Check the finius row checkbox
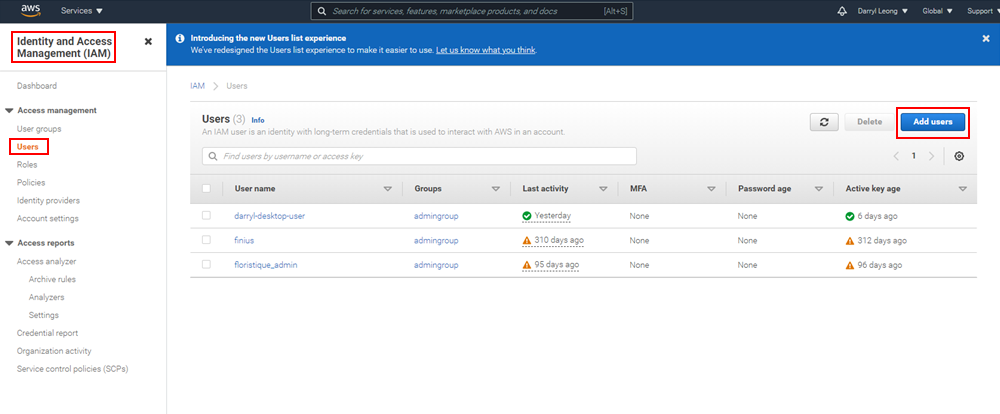 click(206, 240)
